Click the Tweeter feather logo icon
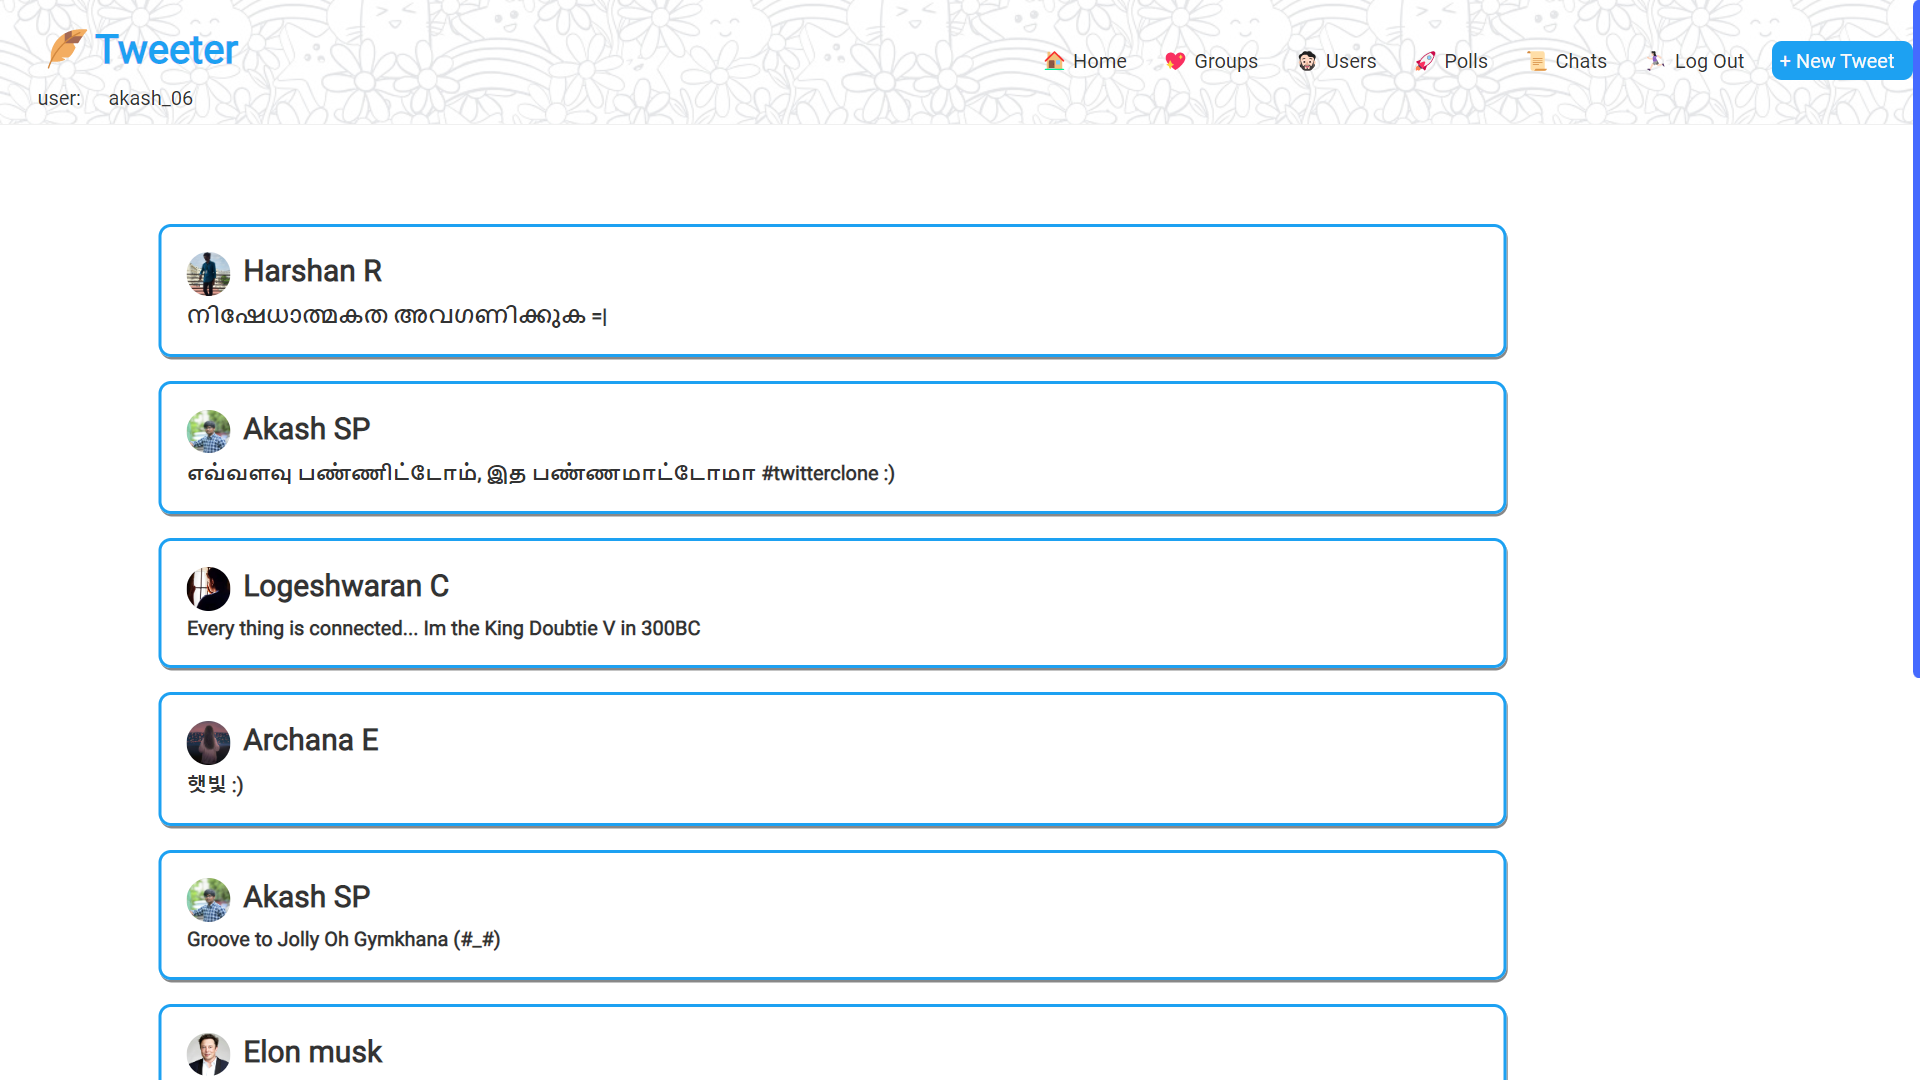This screenshot has width=1920, height=1080. [x=66, y=48]
